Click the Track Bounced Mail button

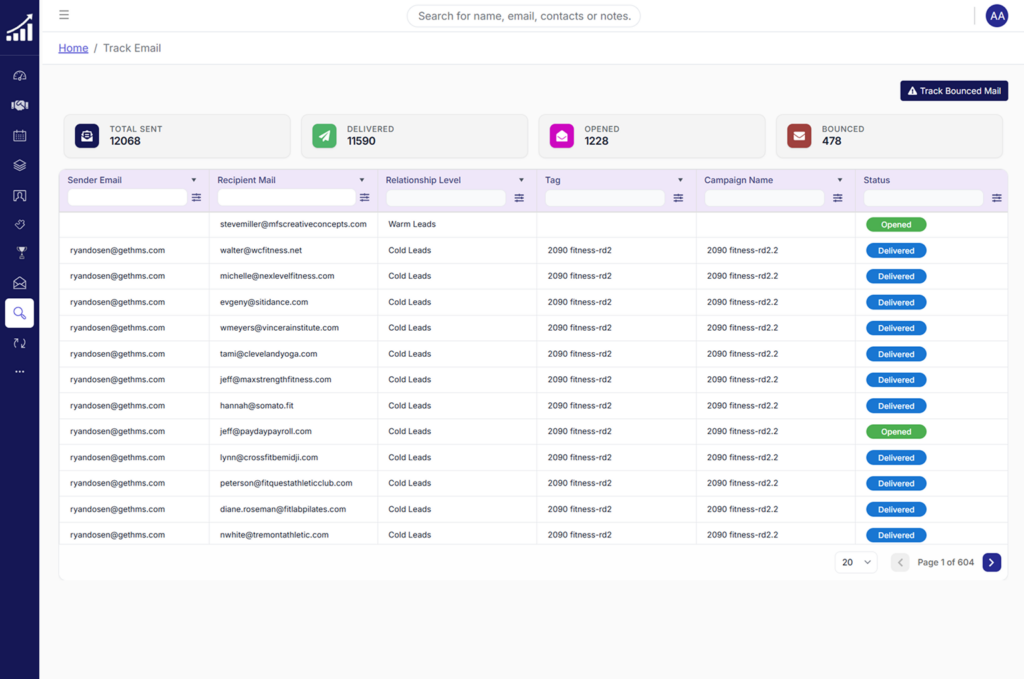953,91
